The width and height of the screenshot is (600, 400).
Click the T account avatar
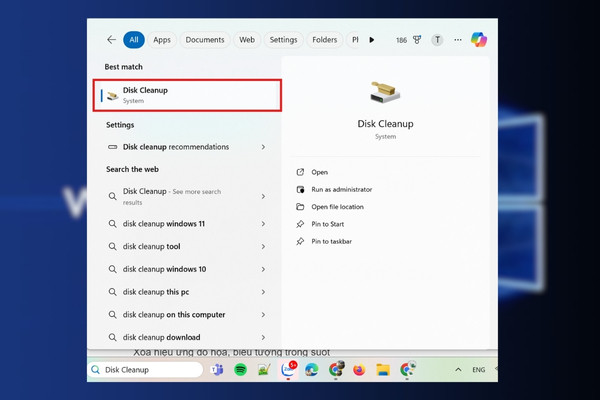coord(437,40)
